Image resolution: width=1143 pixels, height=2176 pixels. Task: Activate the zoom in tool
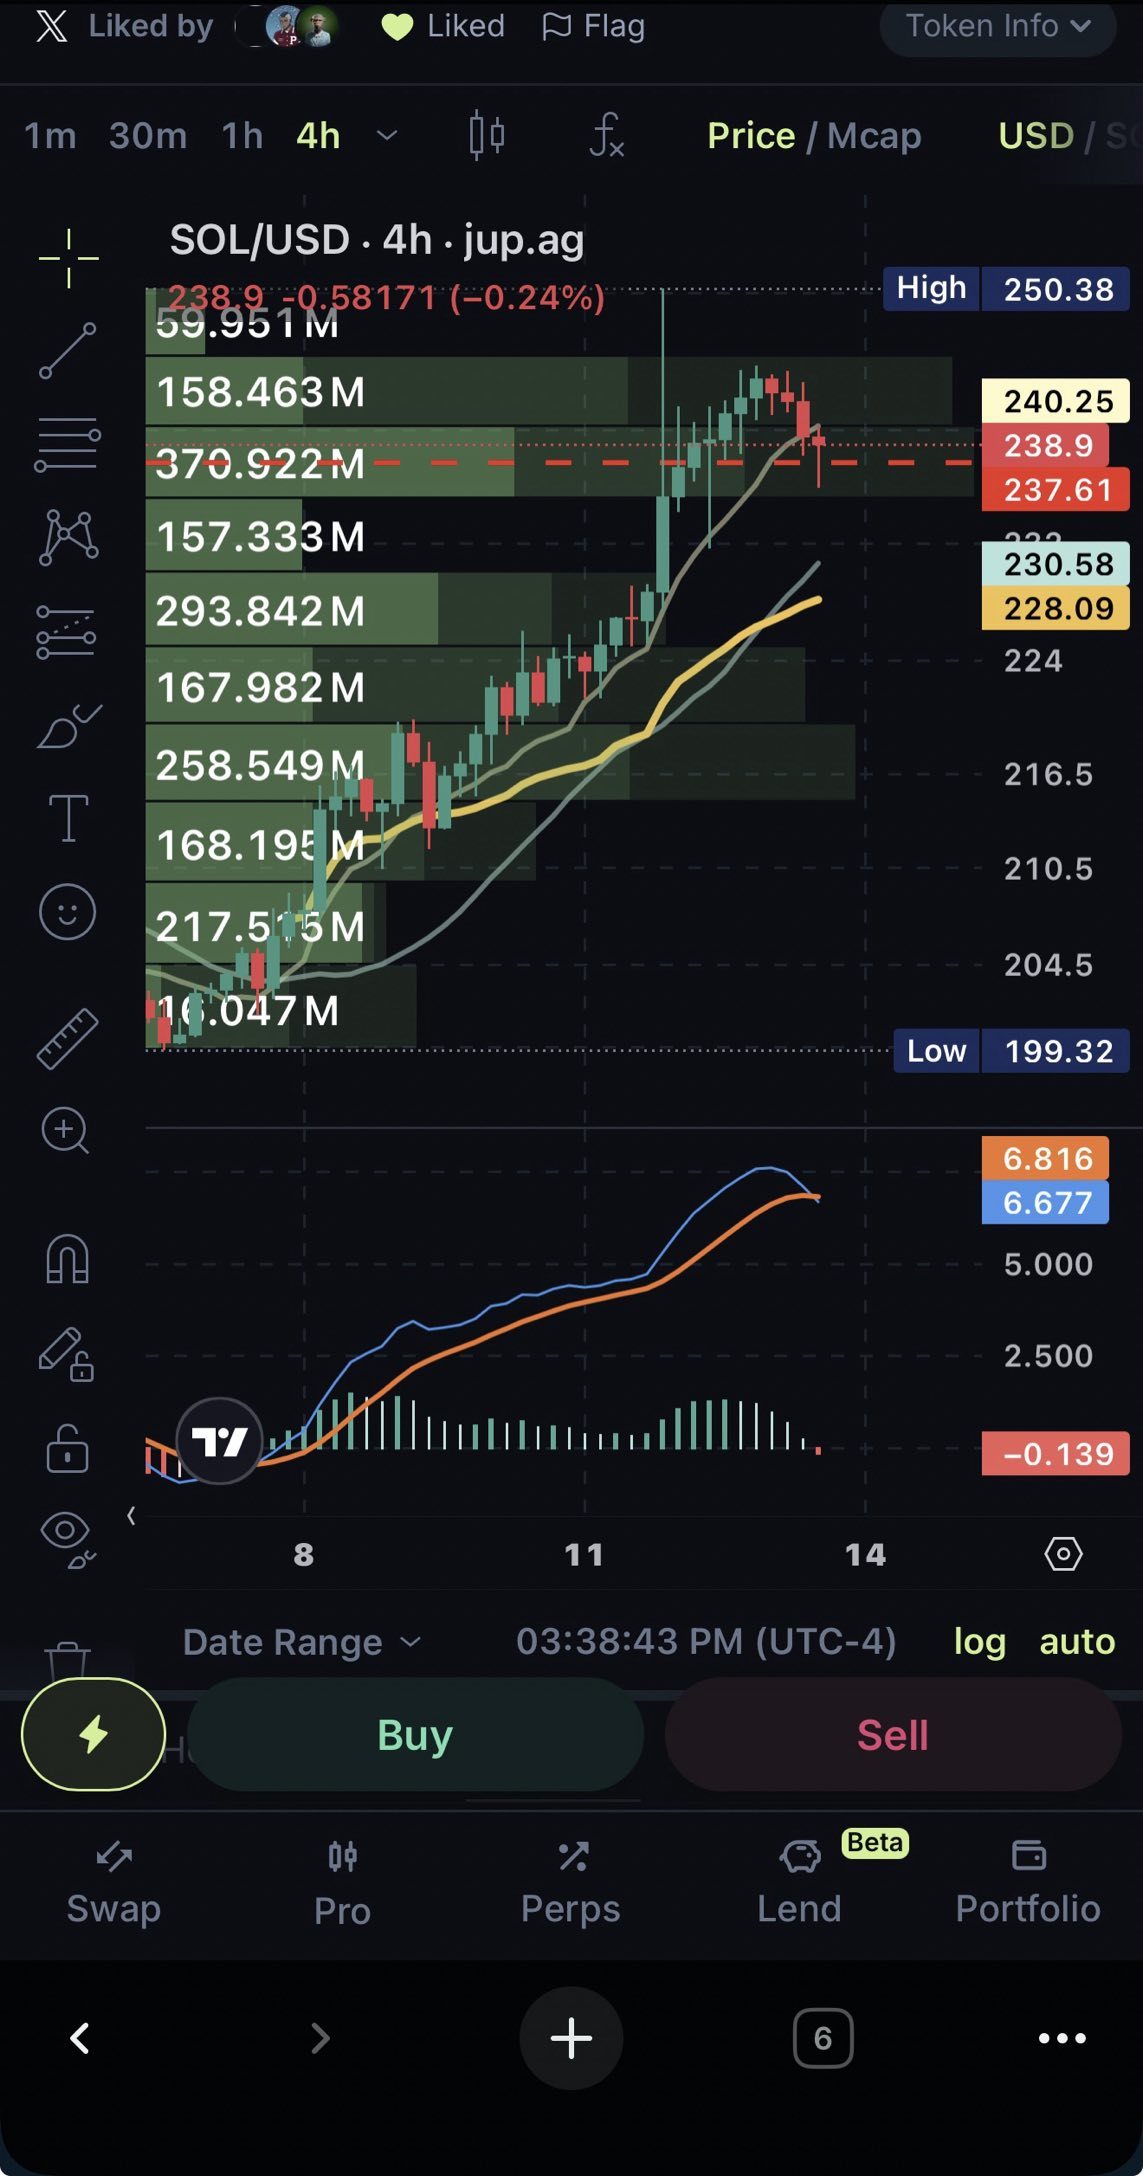(65, 1131)
